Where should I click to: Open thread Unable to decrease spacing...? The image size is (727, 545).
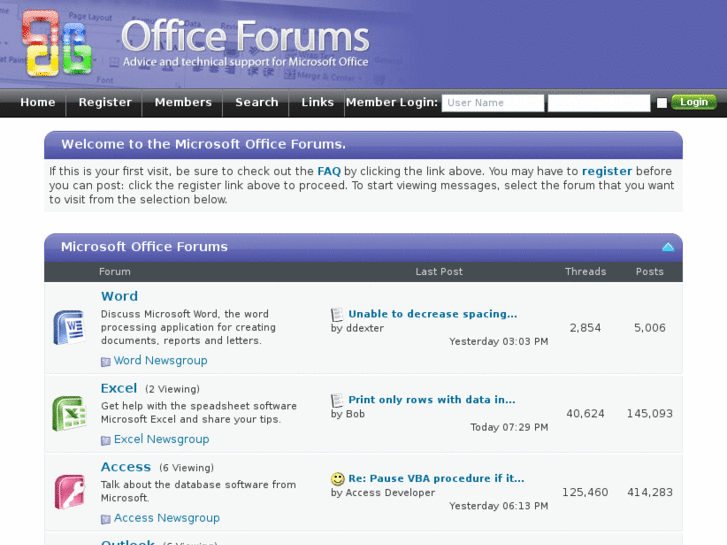(x=433, y=314)
